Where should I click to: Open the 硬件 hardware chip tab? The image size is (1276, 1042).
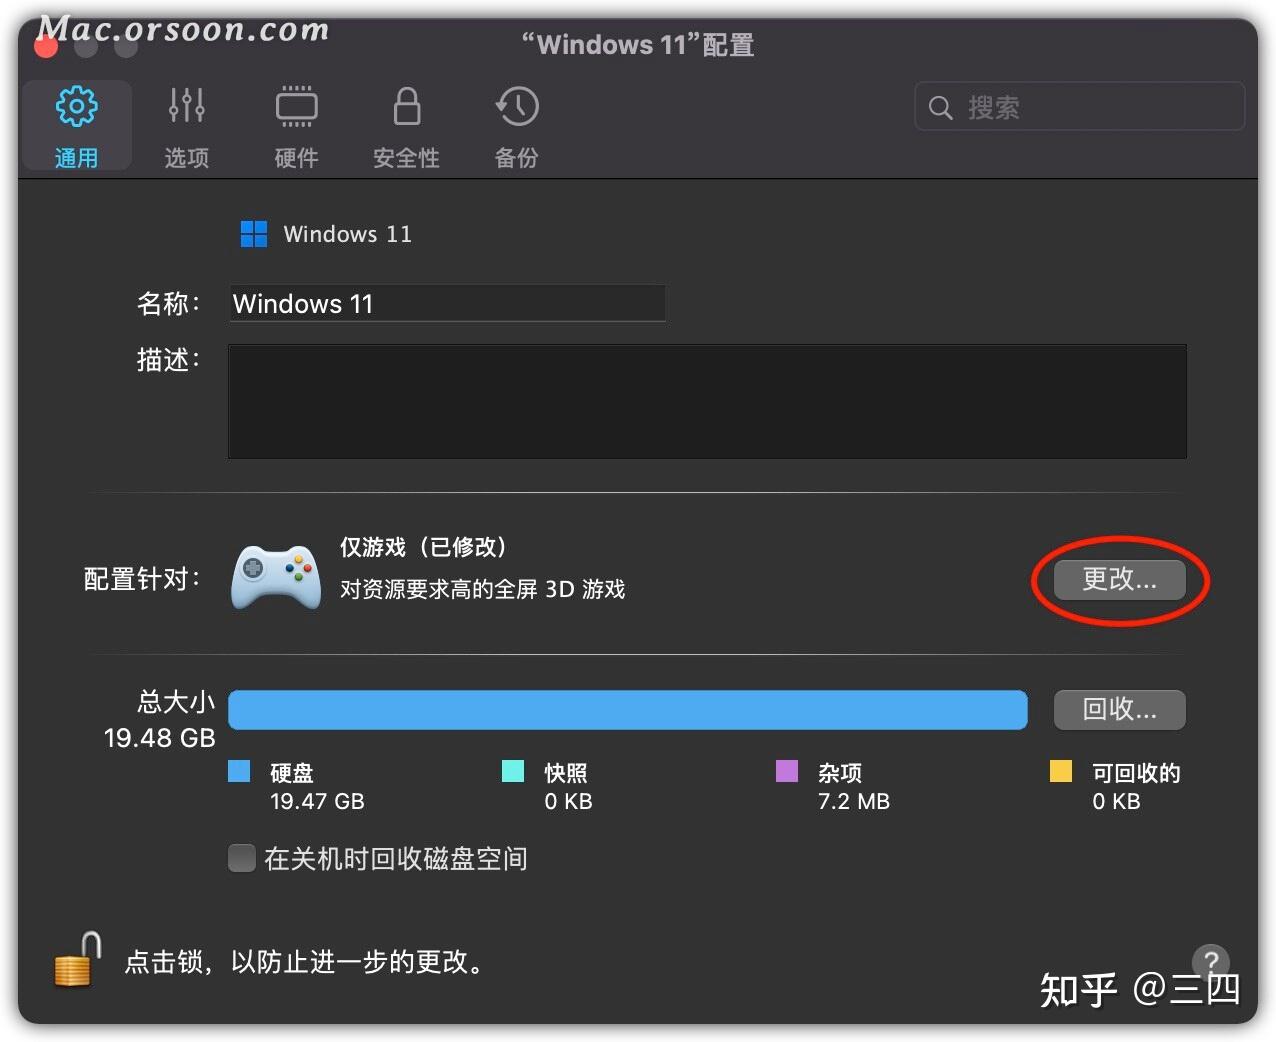click(x=297, y=126)
